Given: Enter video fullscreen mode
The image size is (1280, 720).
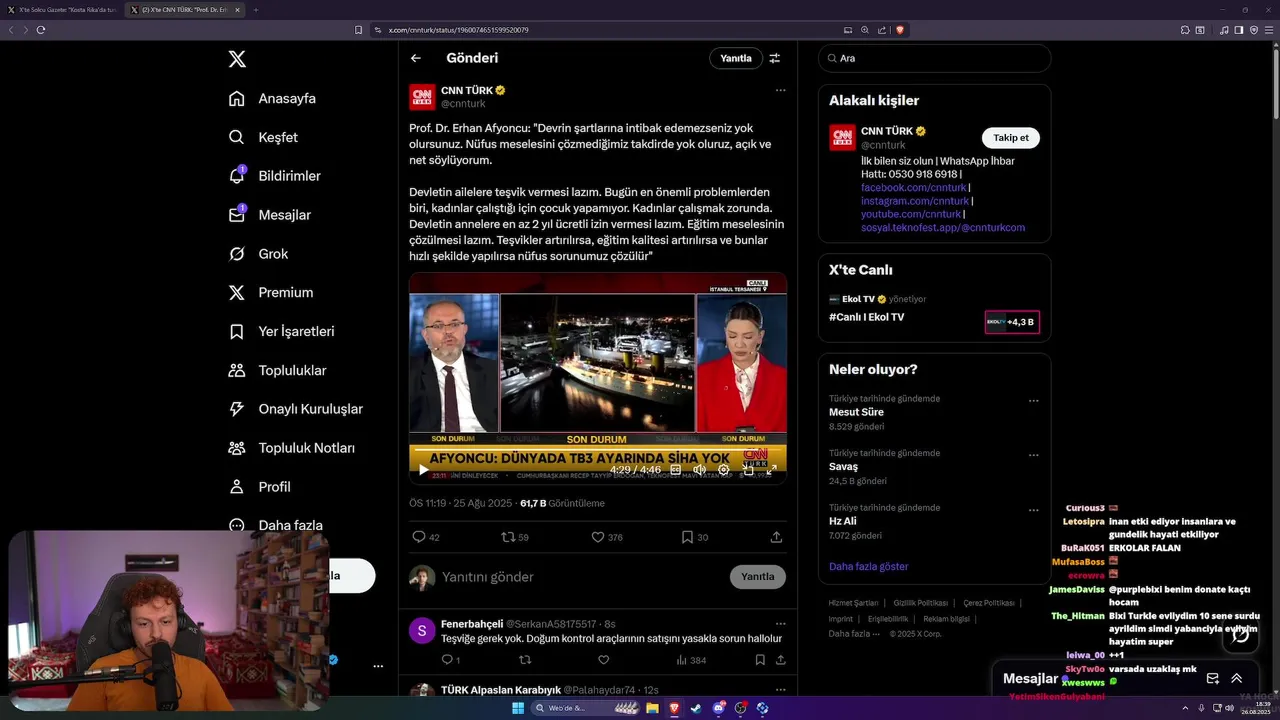Looking at the screenshot, I should [771, 469].
